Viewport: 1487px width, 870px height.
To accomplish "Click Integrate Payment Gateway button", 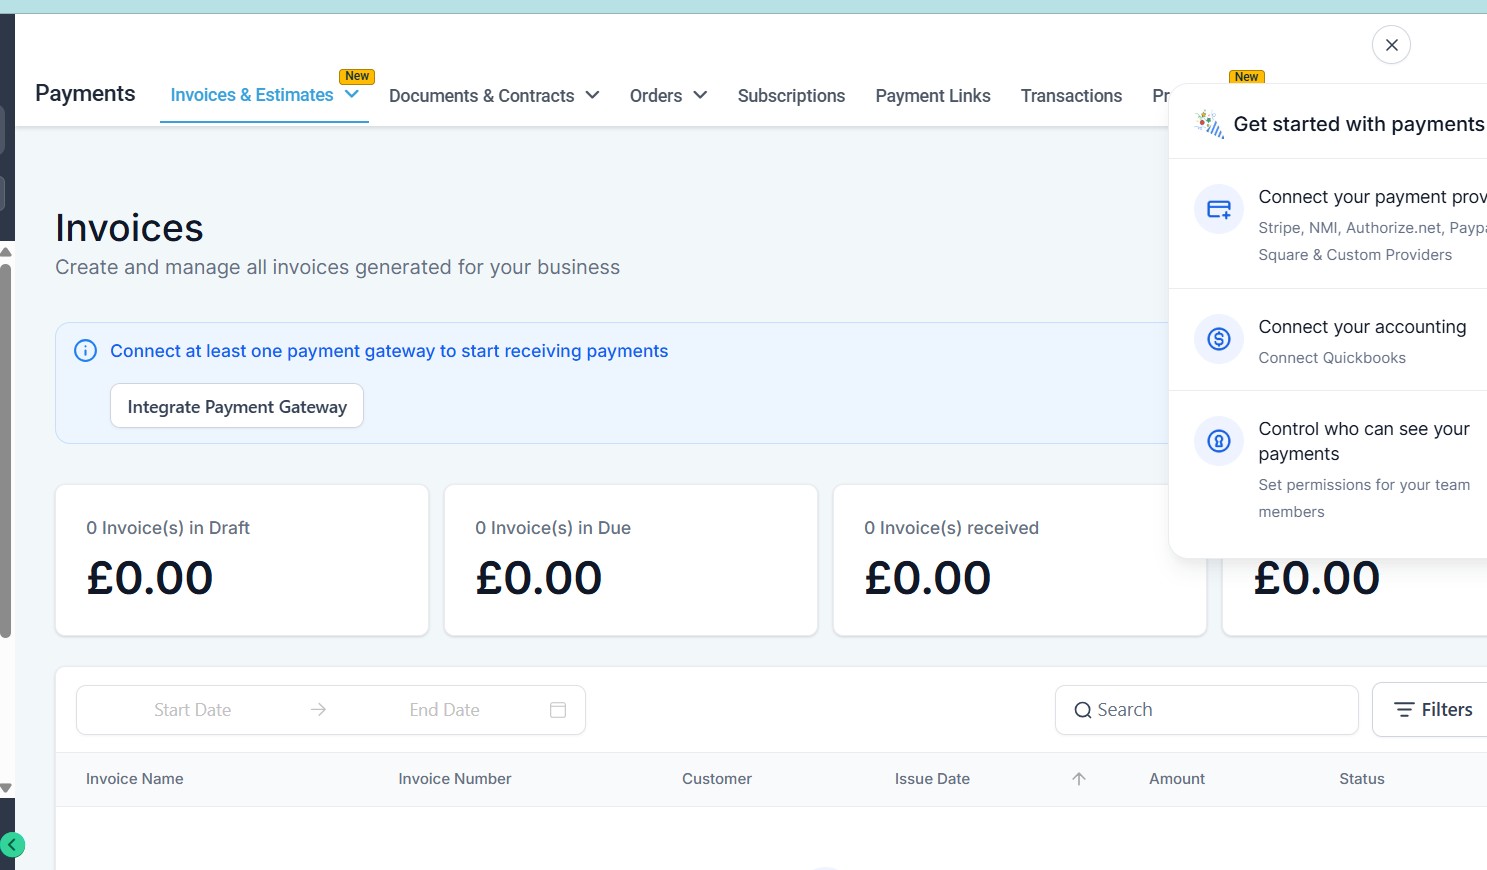I will [x=236, y=406].
